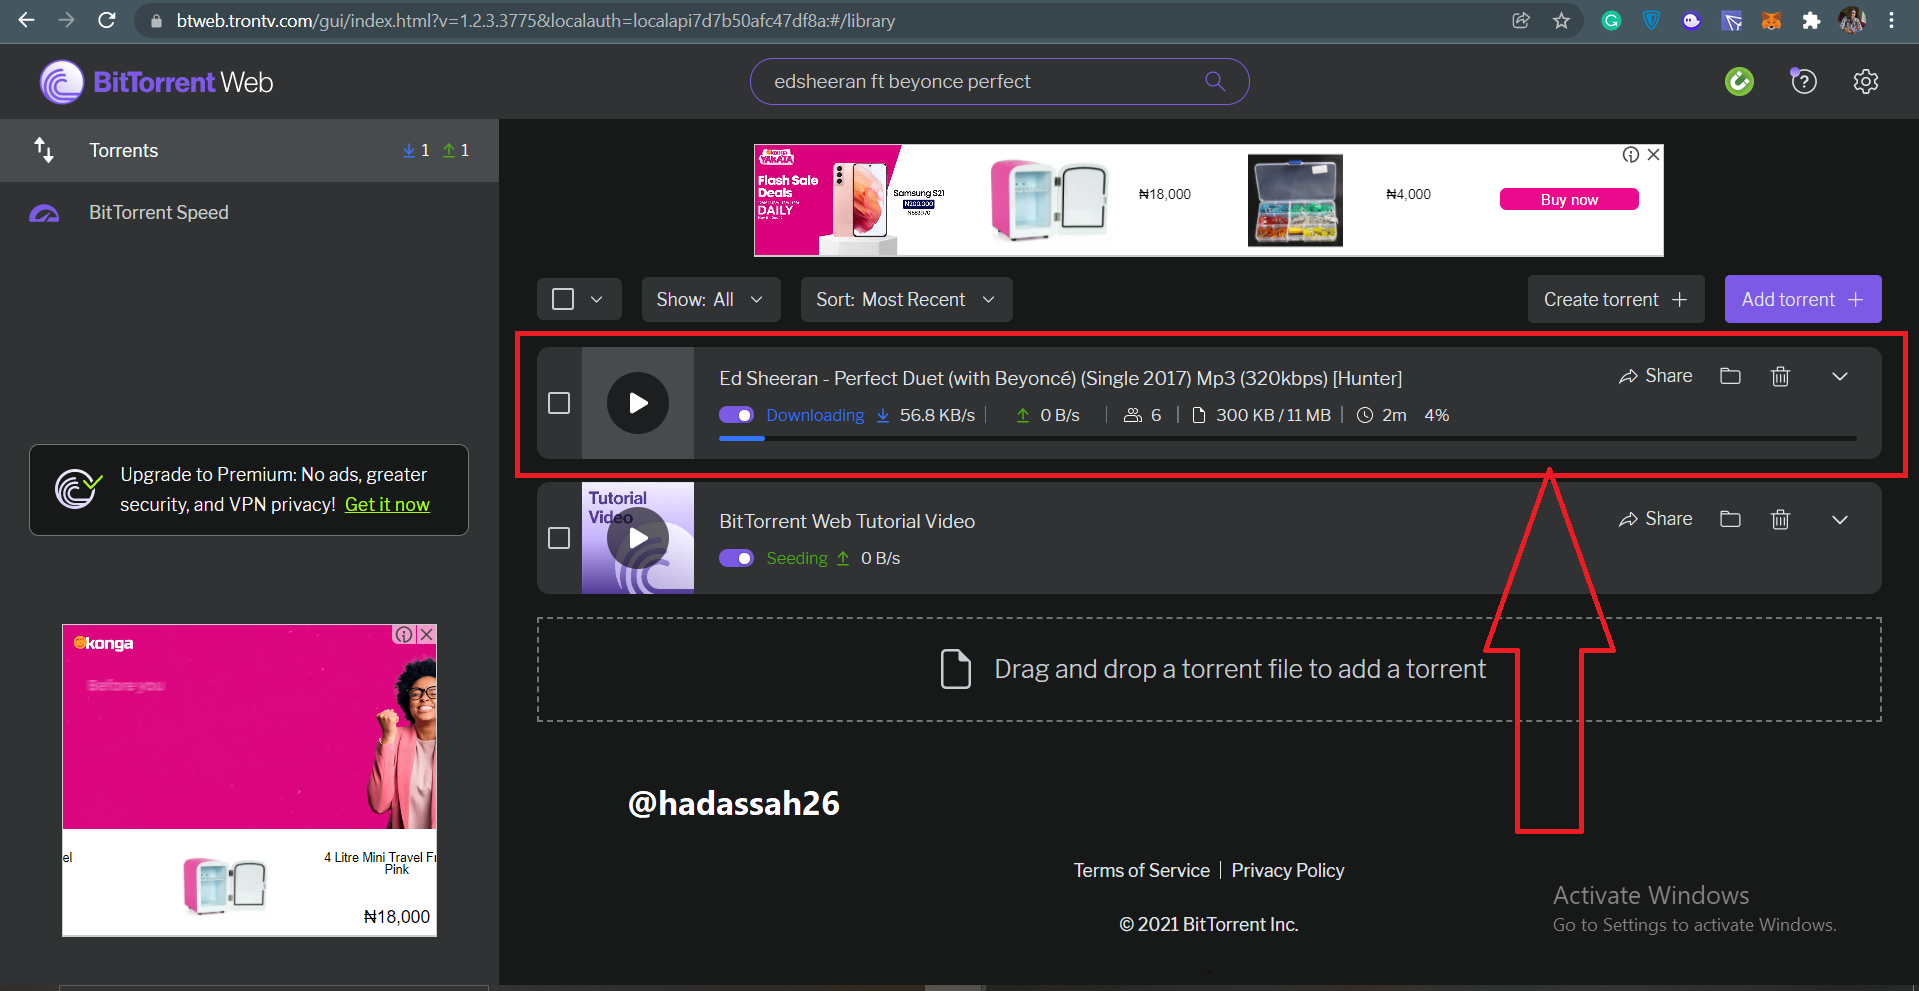Click Share for Ed Sheeran torrent
The width and height of the screenshot is (1919, 991).
point(1656,376)
